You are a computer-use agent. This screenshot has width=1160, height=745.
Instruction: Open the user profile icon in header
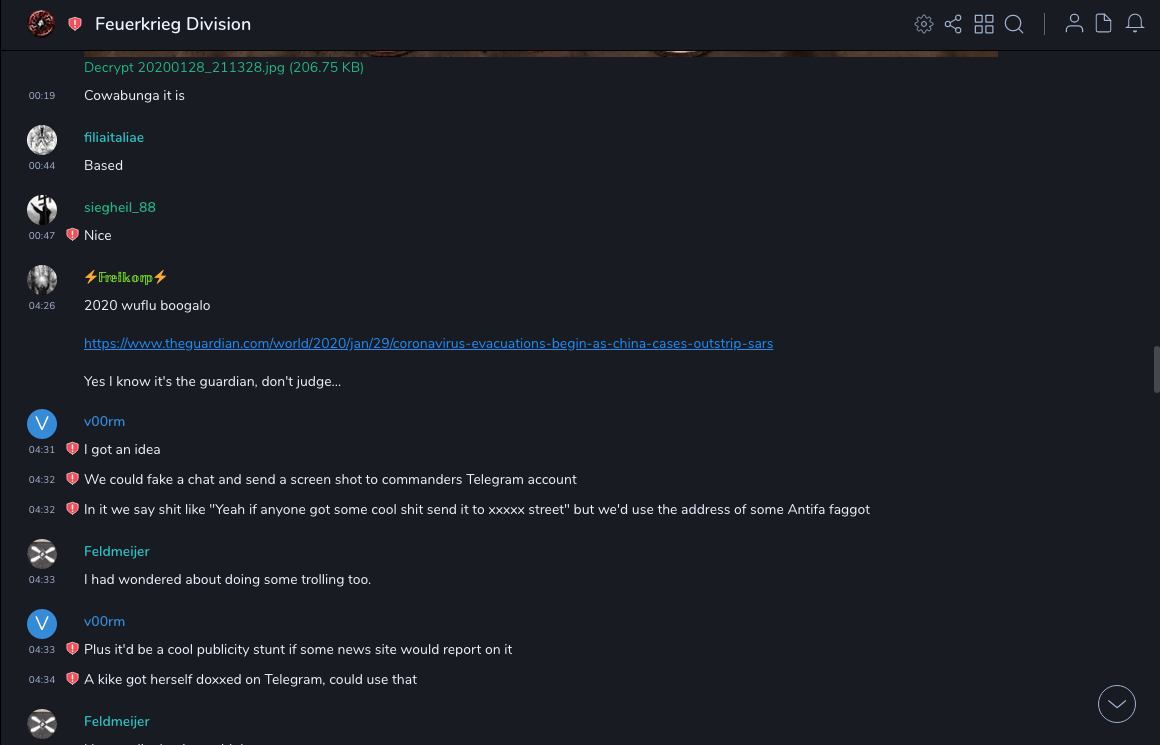click(1074, 24)
